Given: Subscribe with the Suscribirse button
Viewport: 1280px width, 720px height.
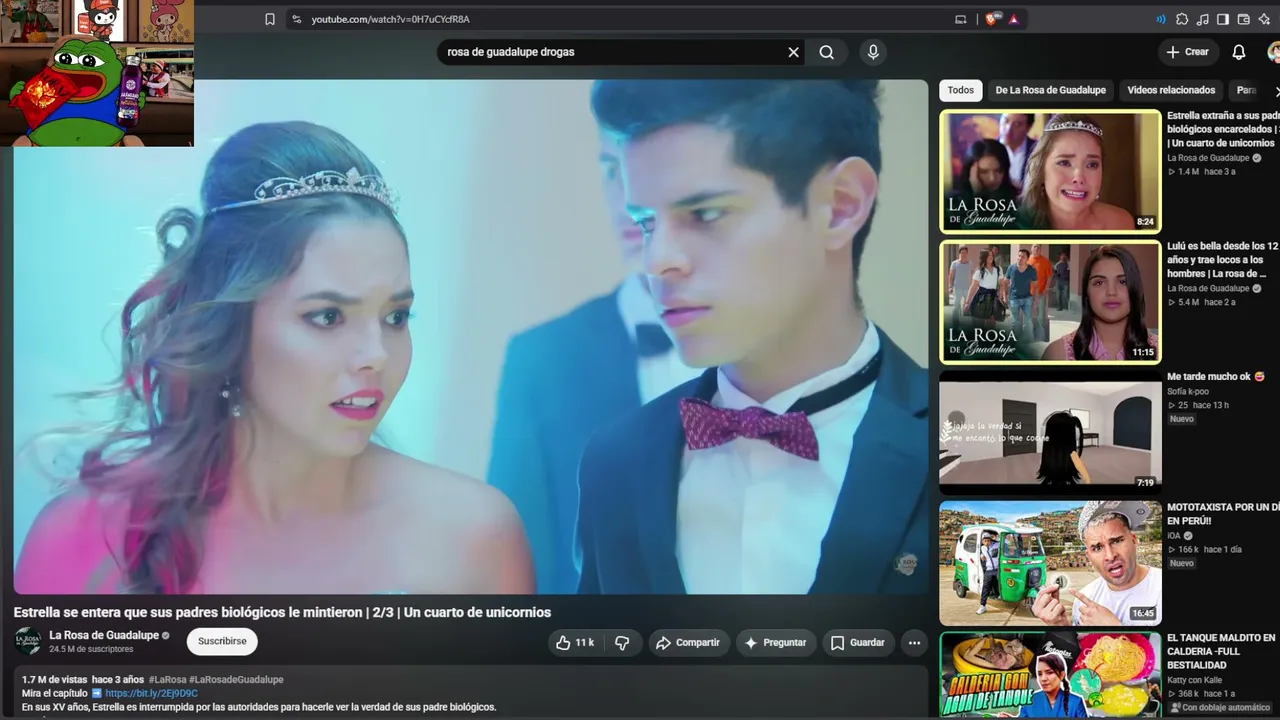Looking at the screenshot, I should tap(222, 641).
